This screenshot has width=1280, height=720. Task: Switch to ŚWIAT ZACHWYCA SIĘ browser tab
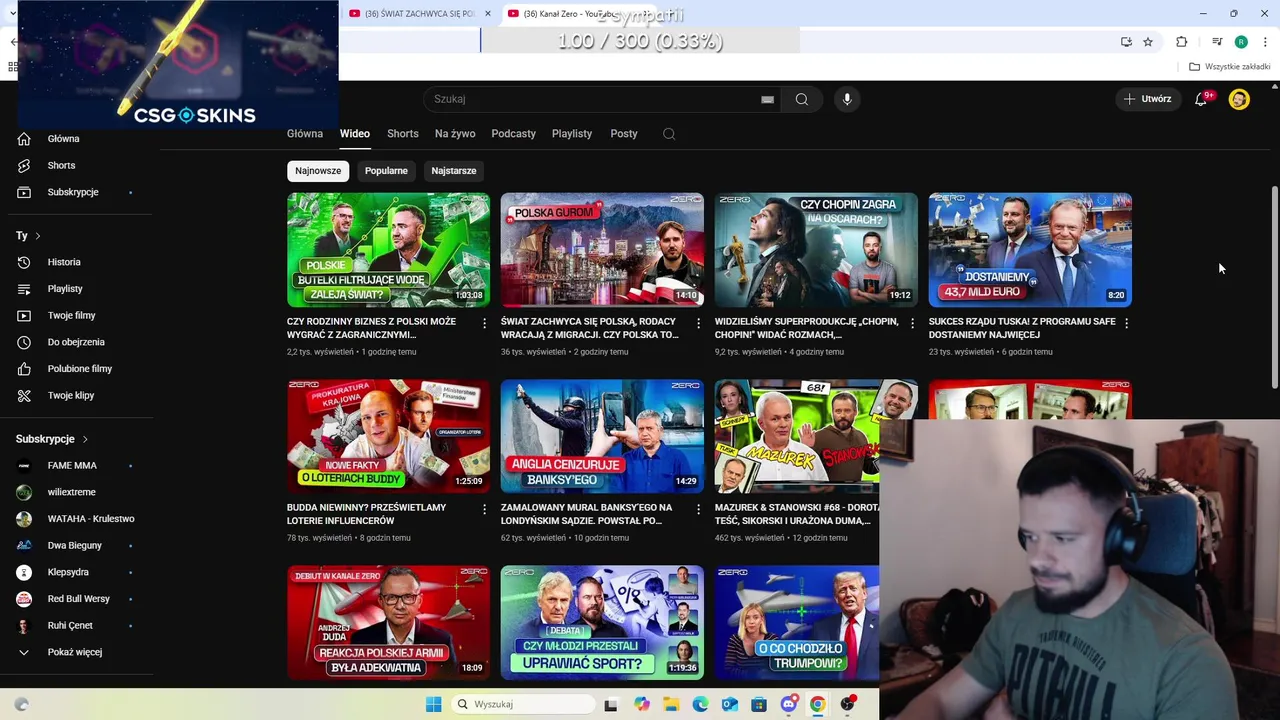point(418,14)
